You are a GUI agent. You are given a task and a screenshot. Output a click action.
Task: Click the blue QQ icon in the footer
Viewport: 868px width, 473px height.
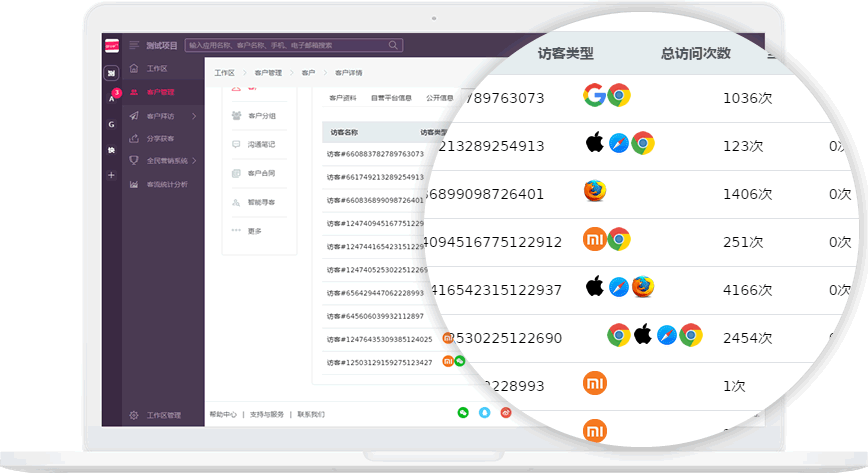pos(484,412)
